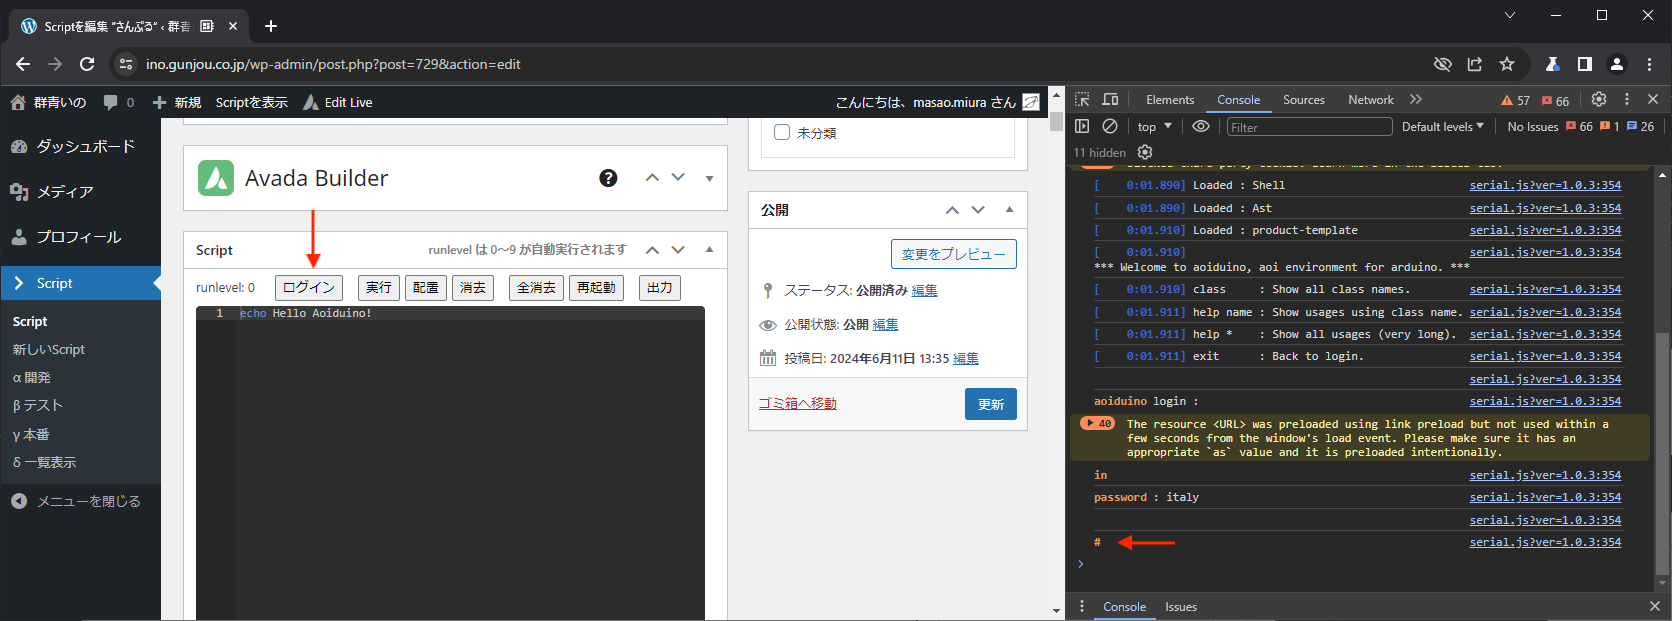Click the ゴミ箱へ移動 link
The width and height of the screenshot is (1672, 621).
tap(797, 404)
